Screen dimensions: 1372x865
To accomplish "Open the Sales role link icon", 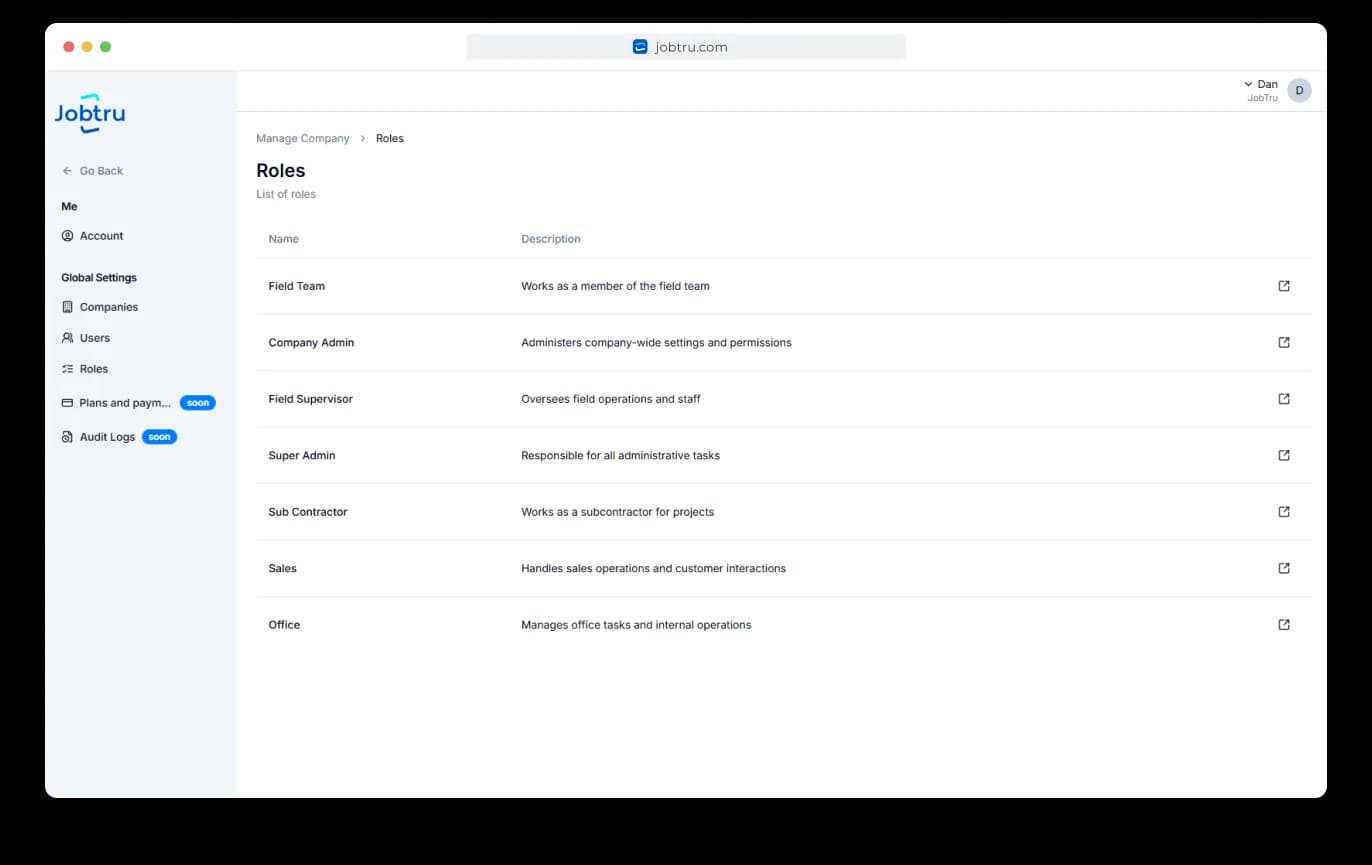I will coord(1284,568).
